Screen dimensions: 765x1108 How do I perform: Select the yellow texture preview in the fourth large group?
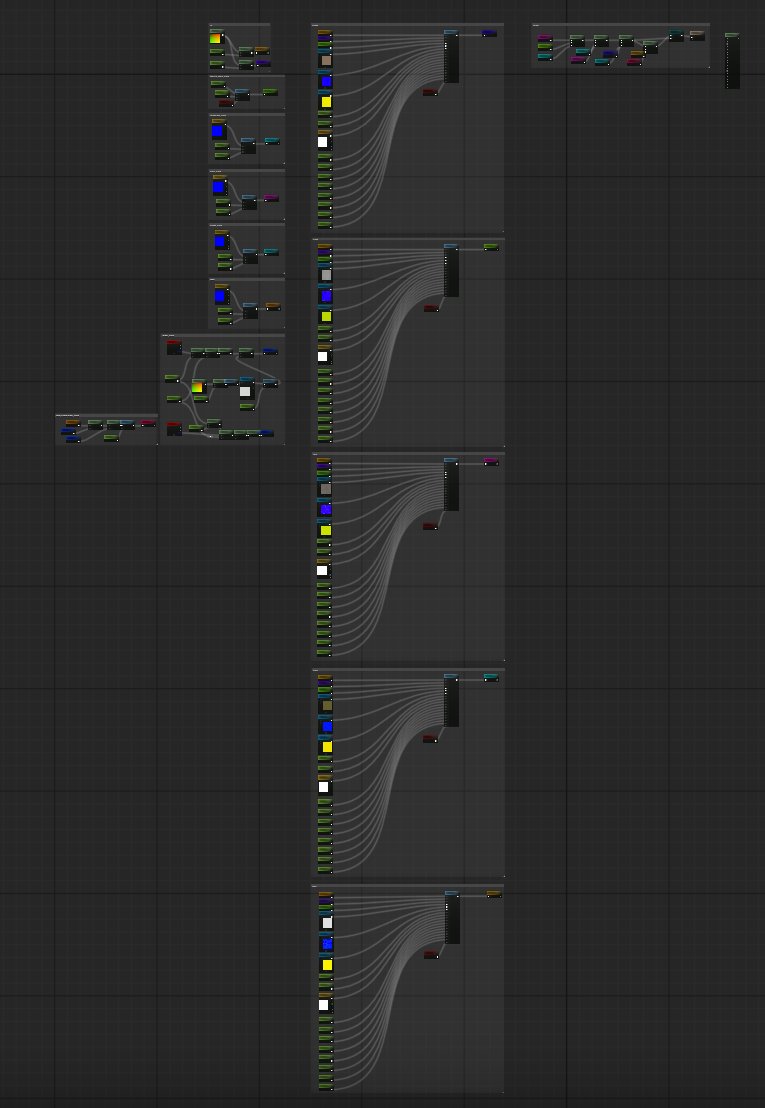point(326,747)
